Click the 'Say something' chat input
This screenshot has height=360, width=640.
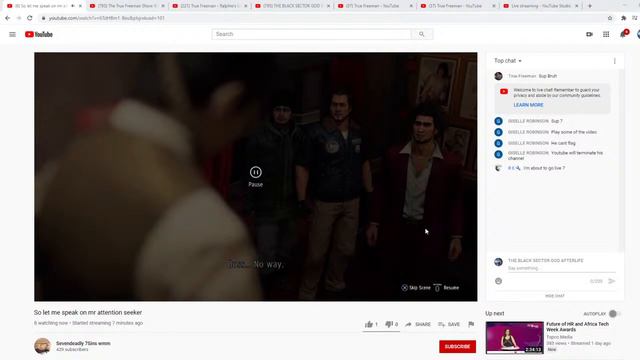[561, 268]
